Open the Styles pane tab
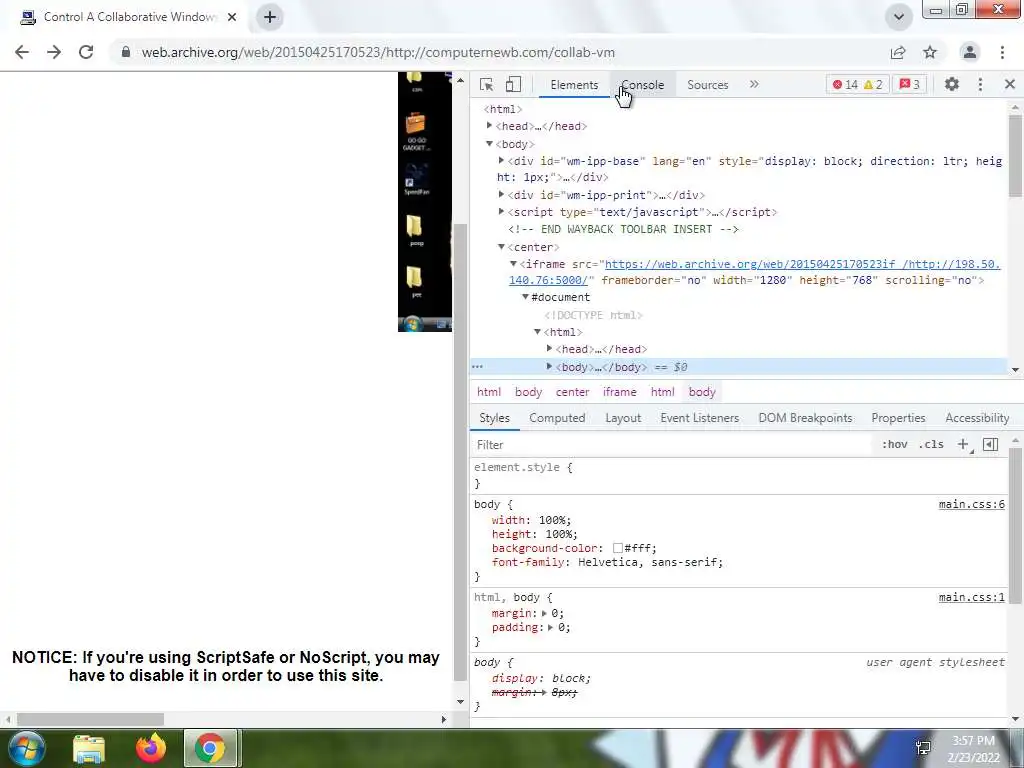The width and height of the screenshot is (1024, 768). click(494, 418)
